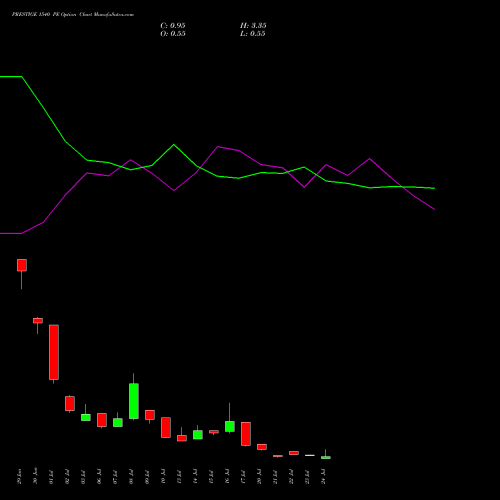Click the '08 Jul' date label

(x=131, y=477)
